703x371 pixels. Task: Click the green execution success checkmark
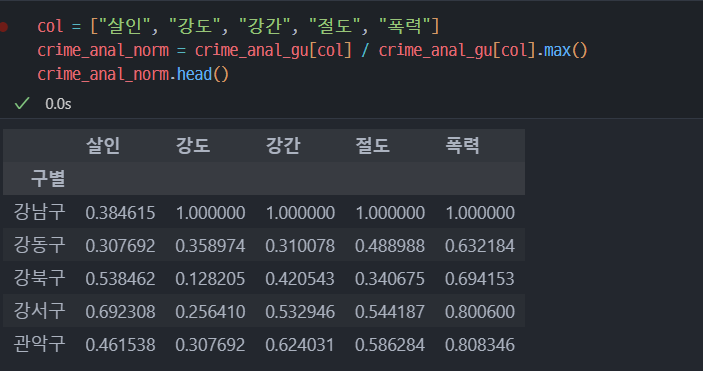[x=22, y=104]
